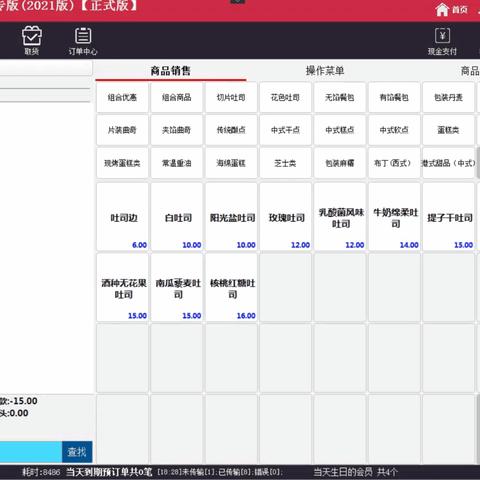Viewport: 480px width, 480px height.
Task: Select 传统酥点 category
Action: (x=231, y=130)
